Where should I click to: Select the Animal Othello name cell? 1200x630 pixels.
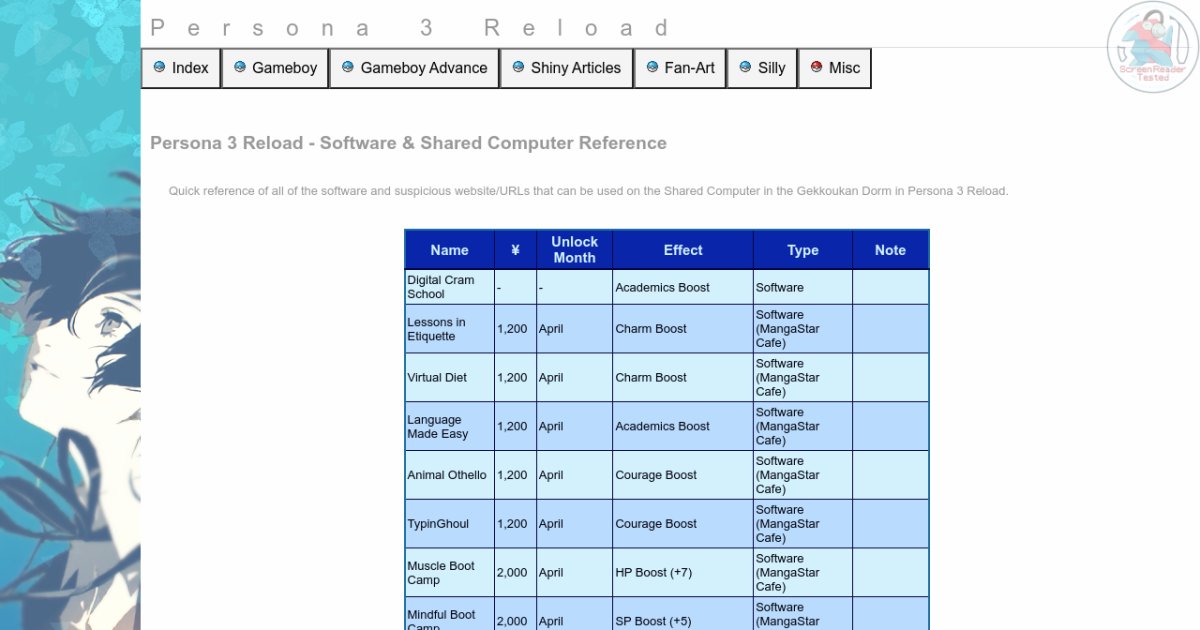[x=449, y=475]
